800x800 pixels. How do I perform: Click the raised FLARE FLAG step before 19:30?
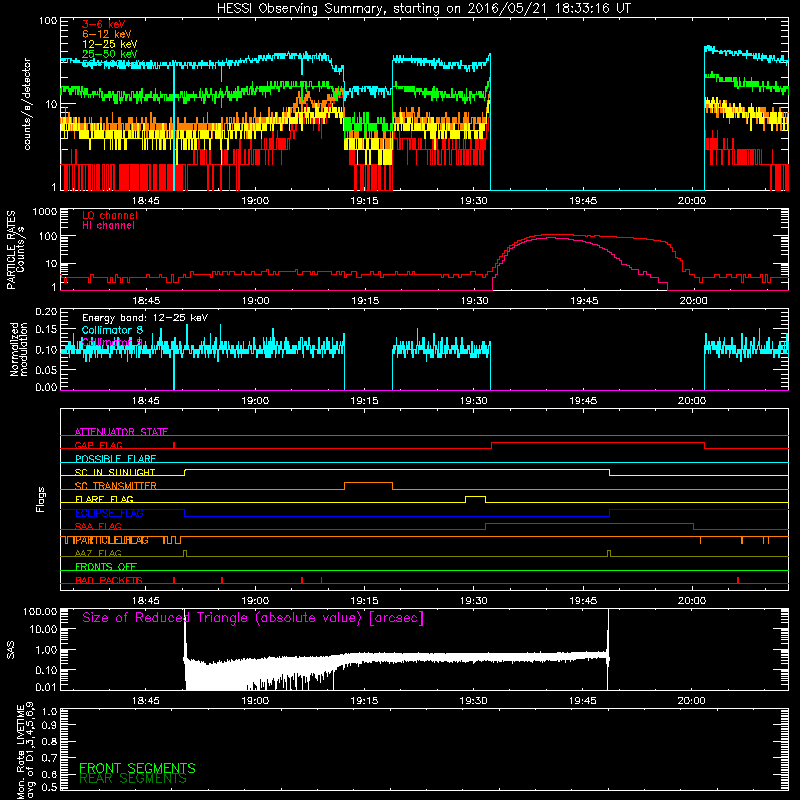pos(476,496)
